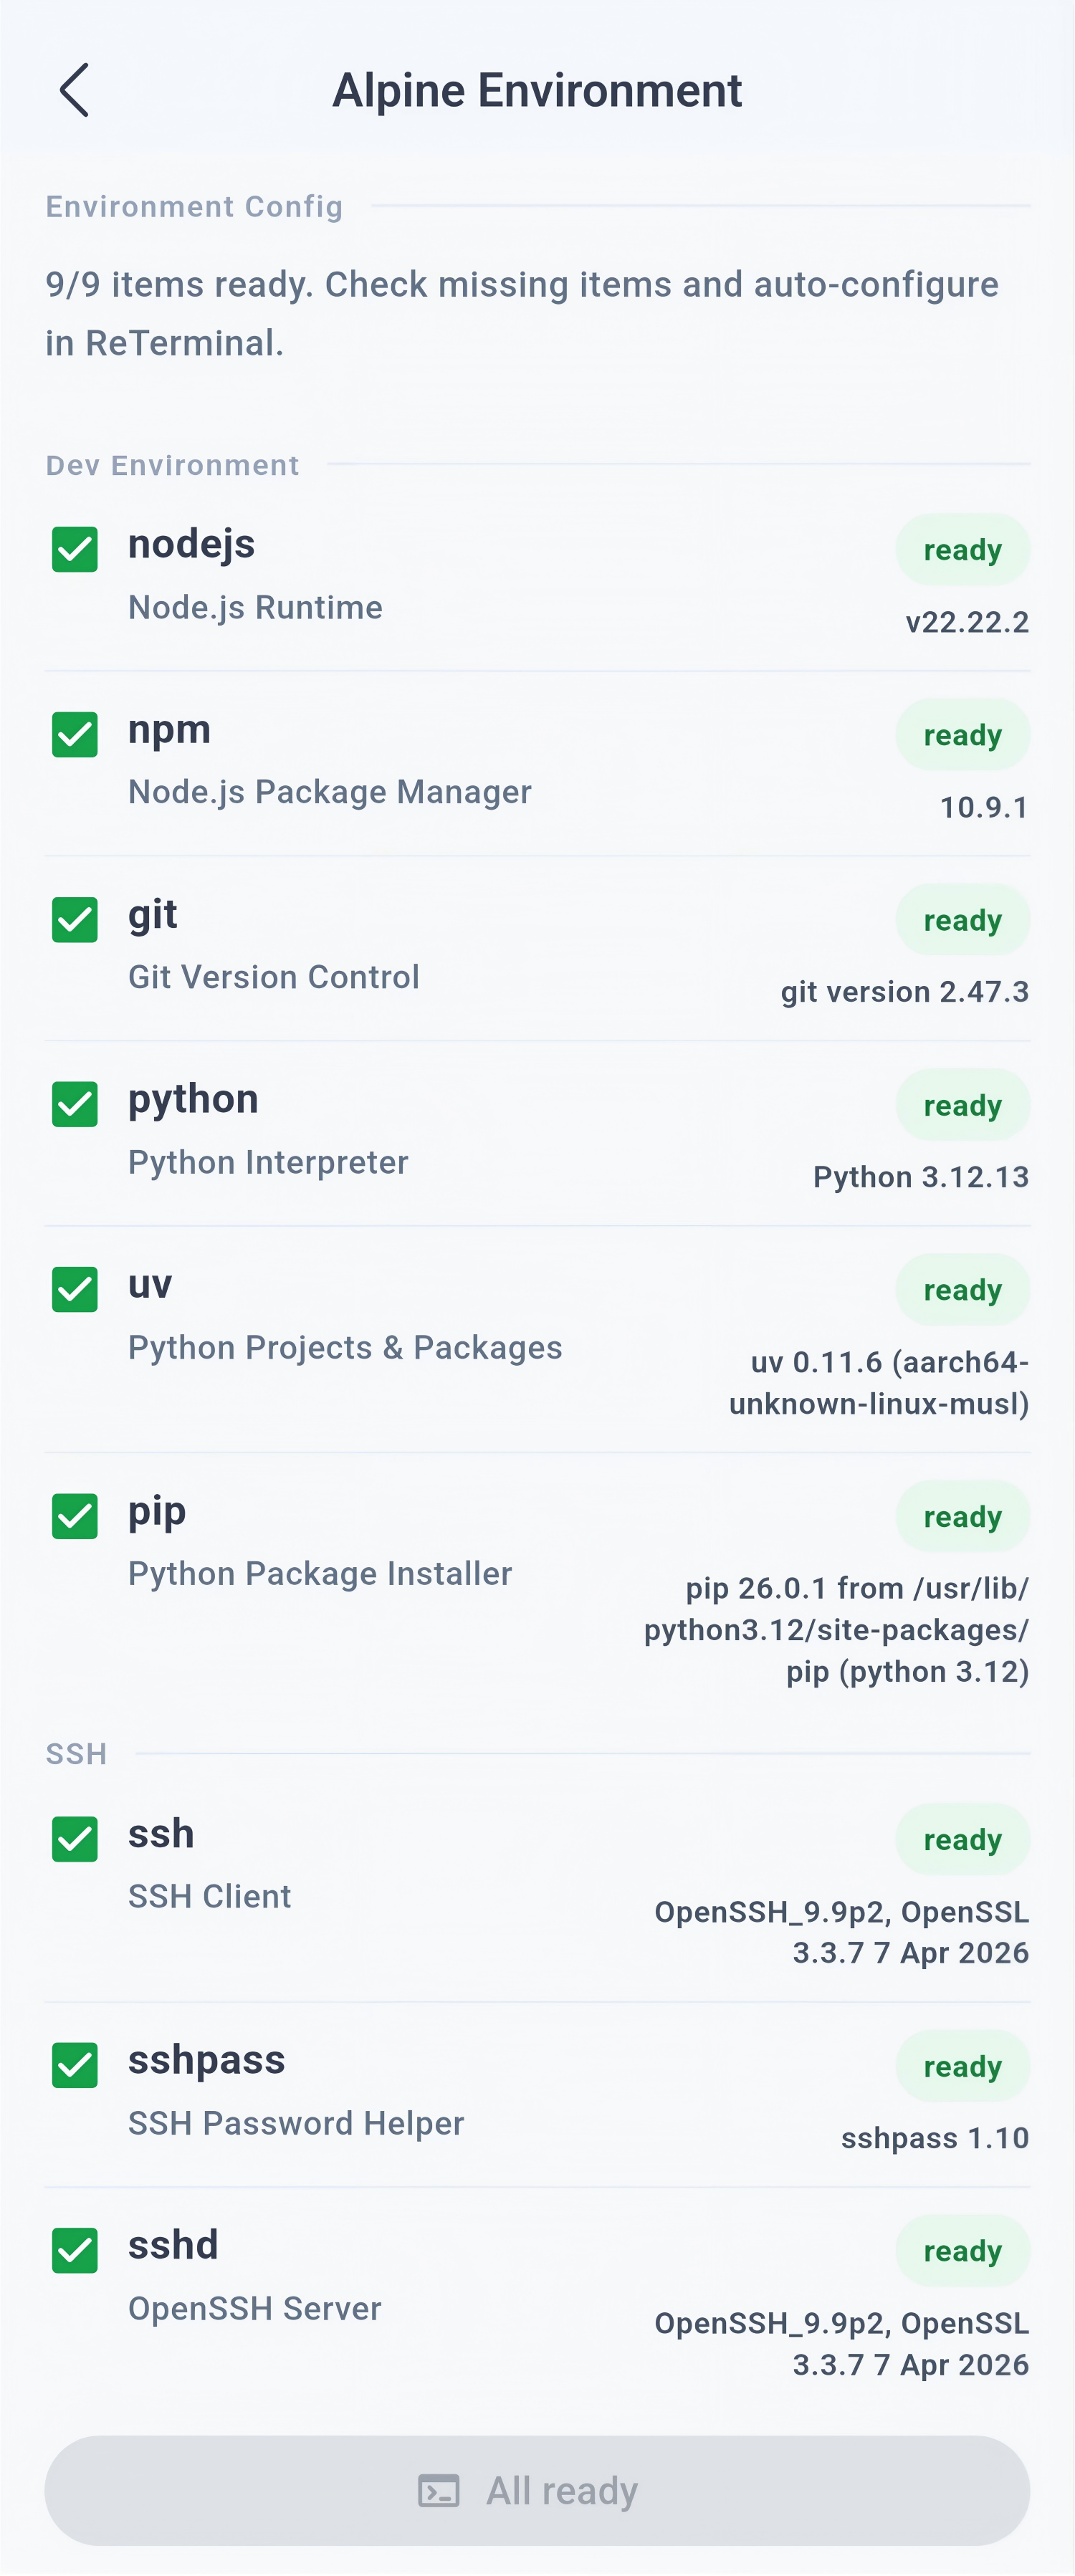This screenshot has height=2576, width=1075.
Task: Click Python Package Installer description
Action: coord(320,1574)
